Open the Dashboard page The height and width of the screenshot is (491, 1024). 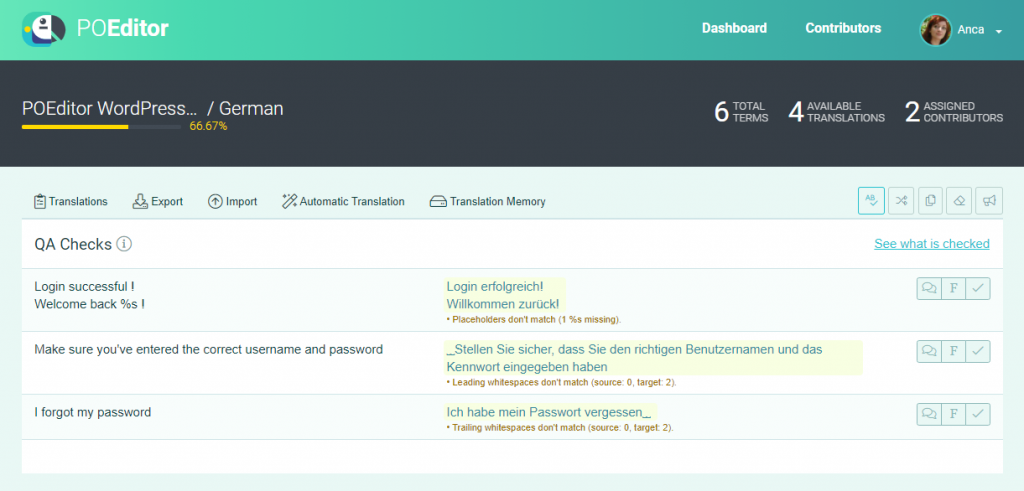tap(734, 28)
